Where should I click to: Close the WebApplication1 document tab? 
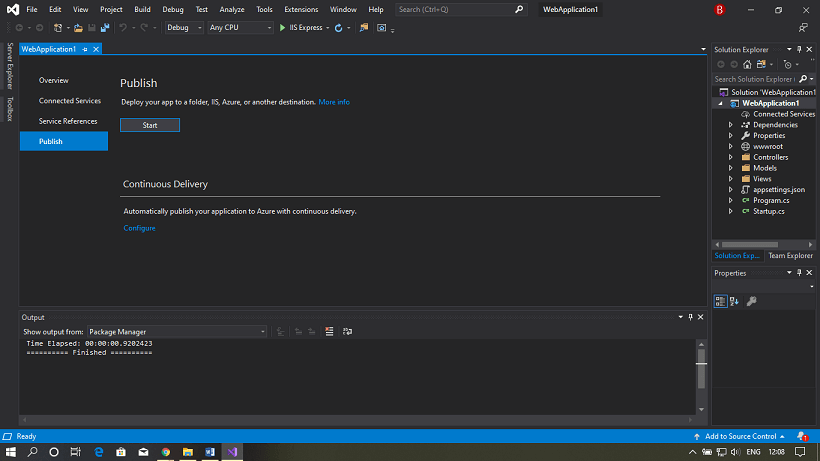pyautogui.click(x=96, y=49)
